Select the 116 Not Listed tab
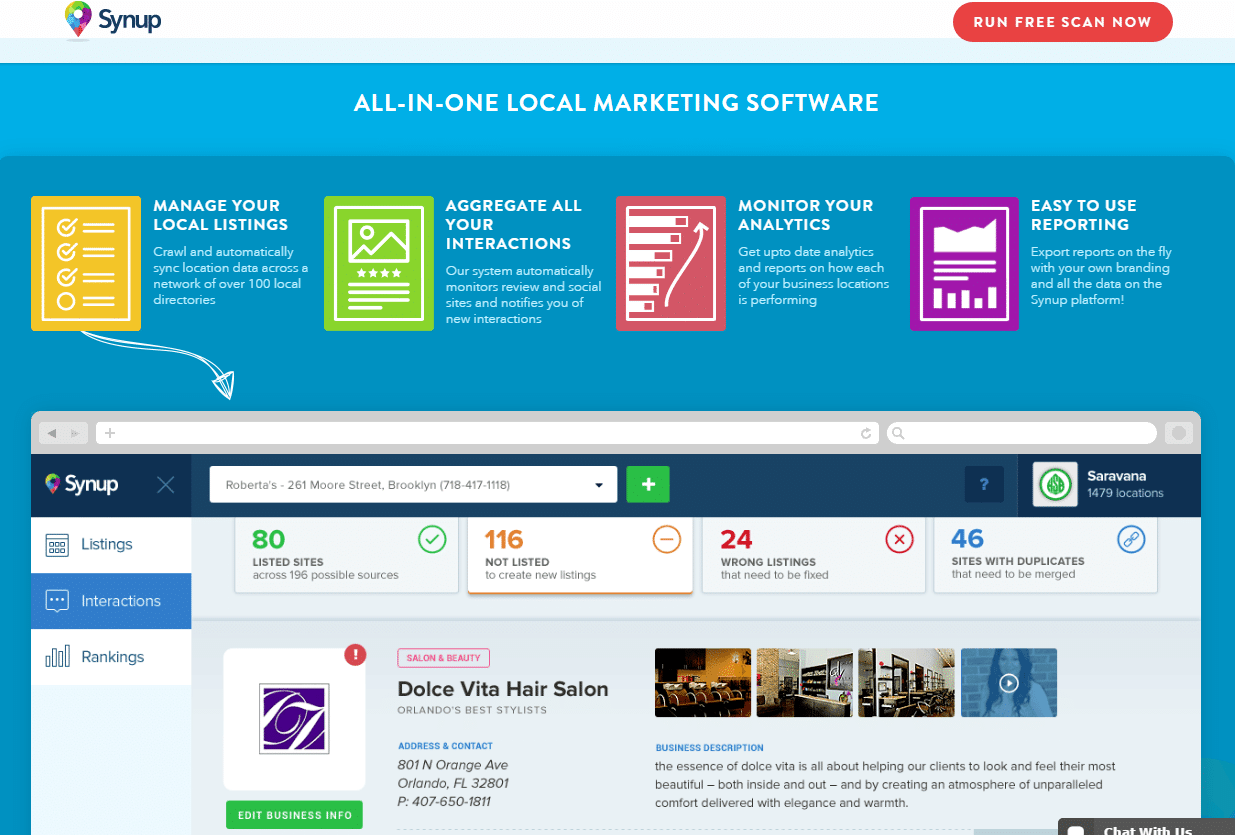Viewport: 1235px width, 835px height. click(x=580, y=554)
